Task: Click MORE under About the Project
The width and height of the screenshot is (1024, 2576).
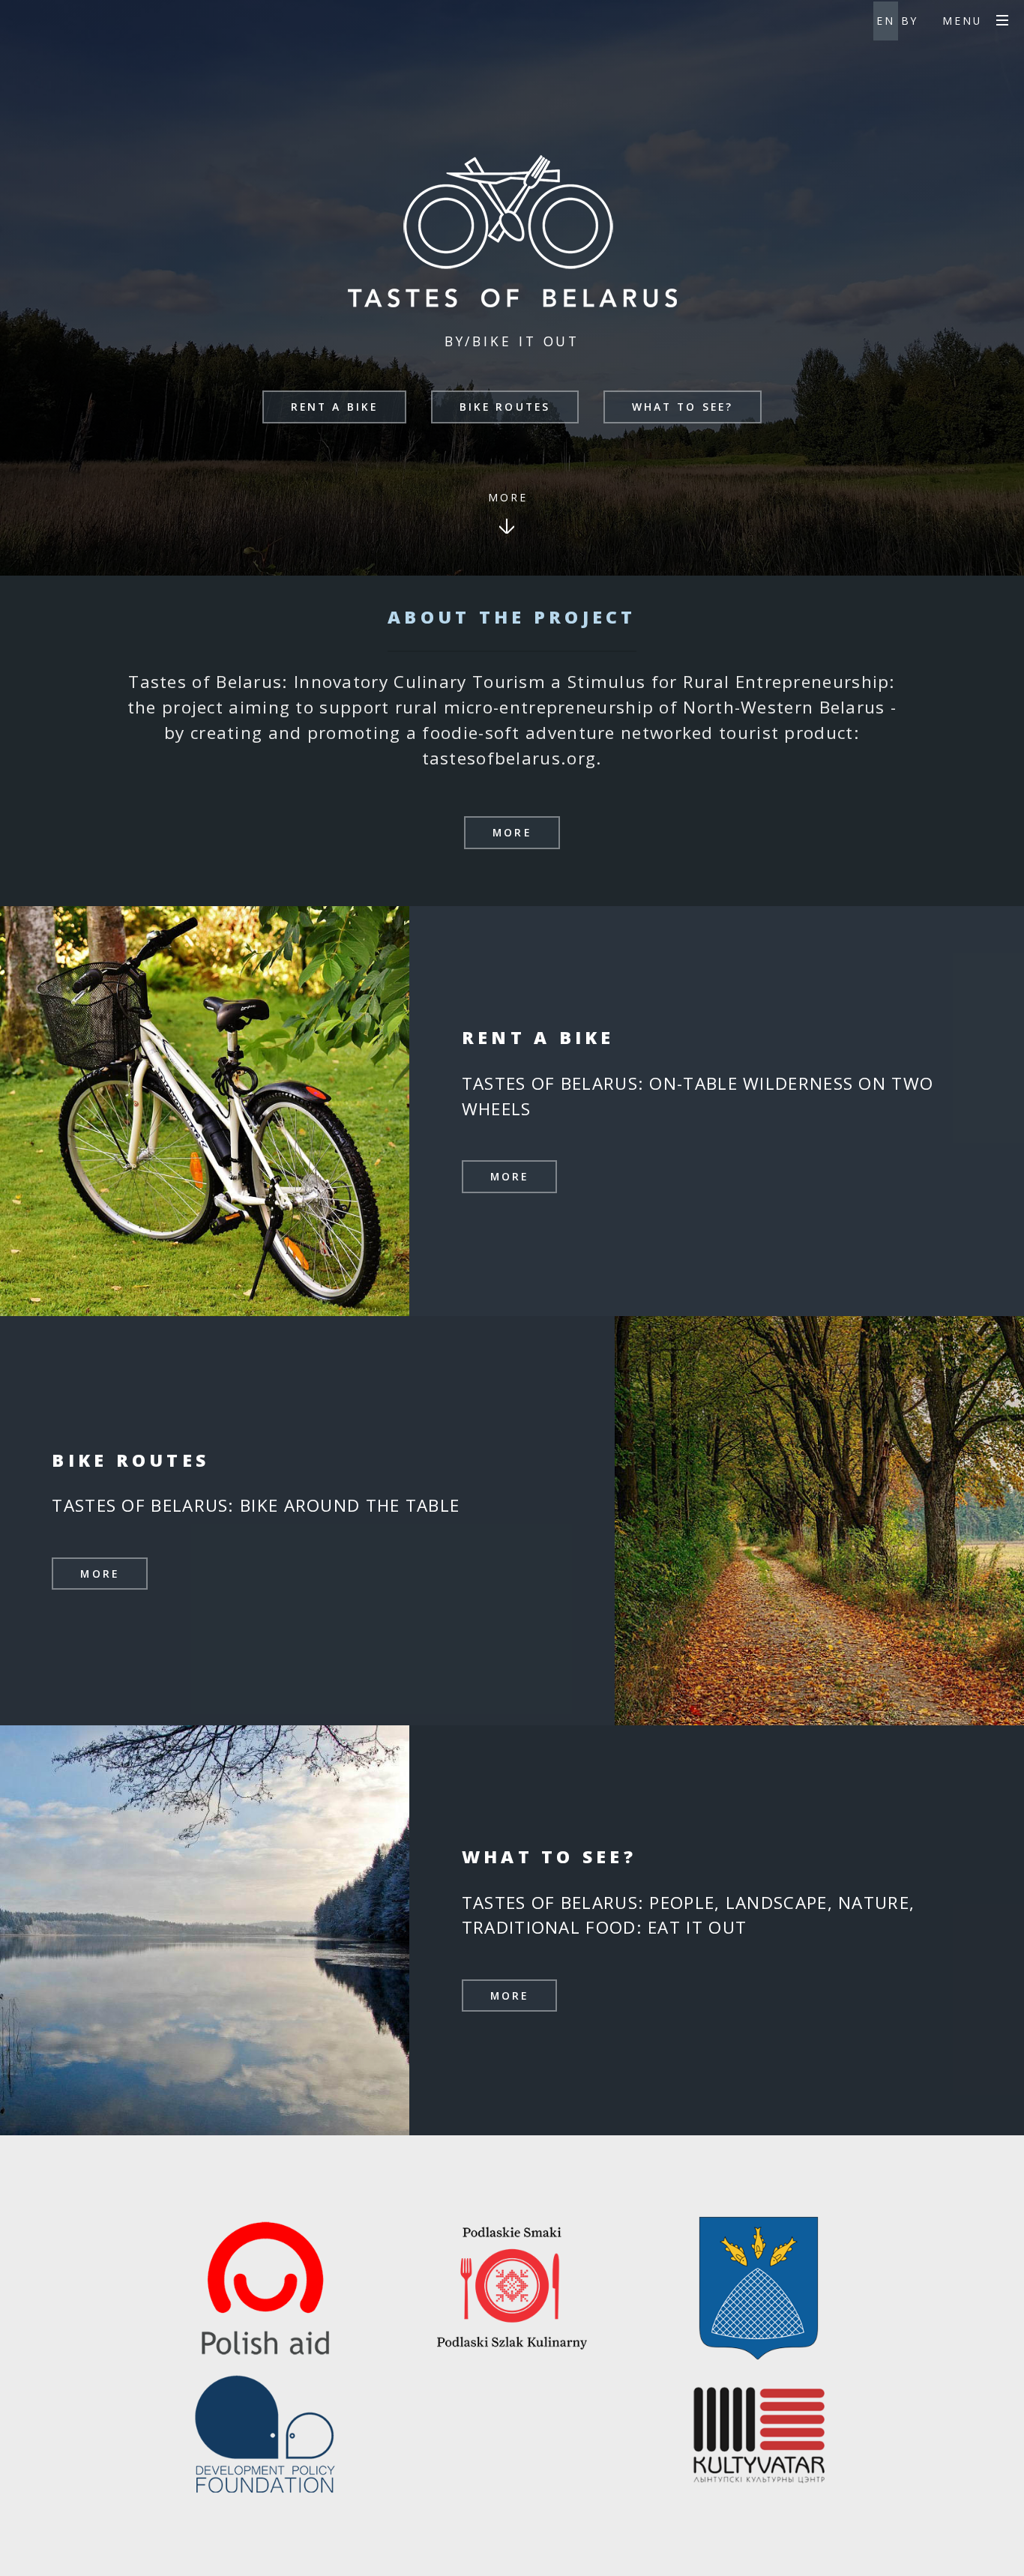Action: [512, 833]
